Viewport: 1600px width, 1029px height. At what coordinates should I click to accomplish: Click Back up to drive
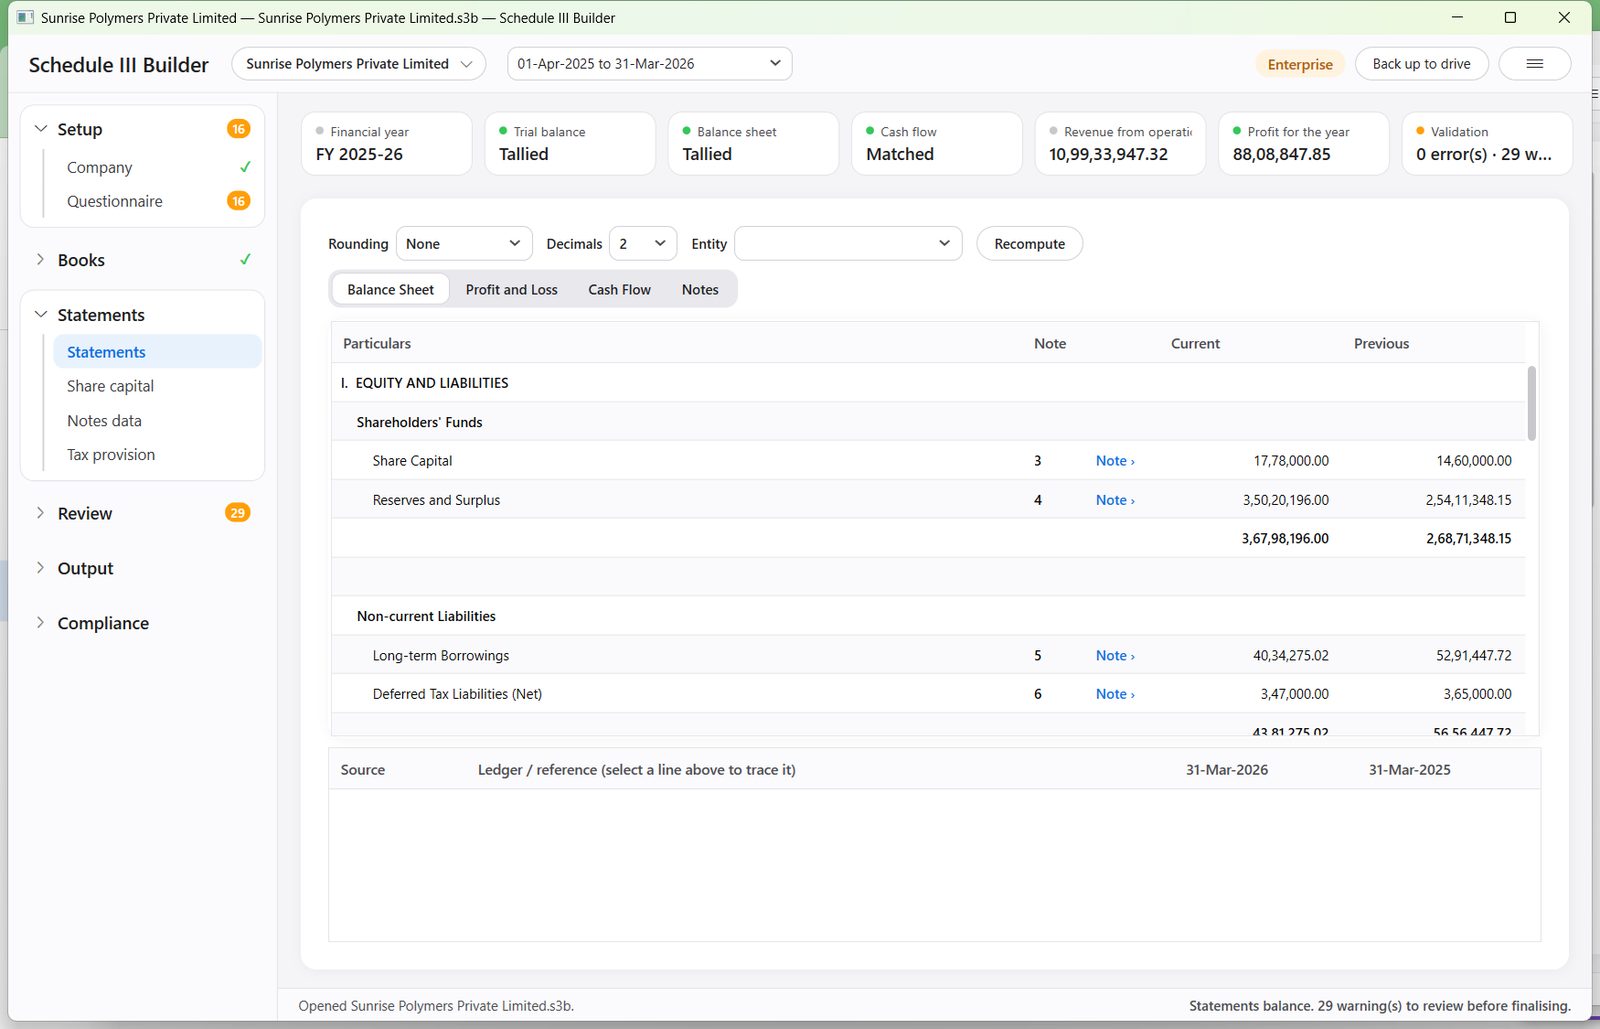pos(1421,64)
